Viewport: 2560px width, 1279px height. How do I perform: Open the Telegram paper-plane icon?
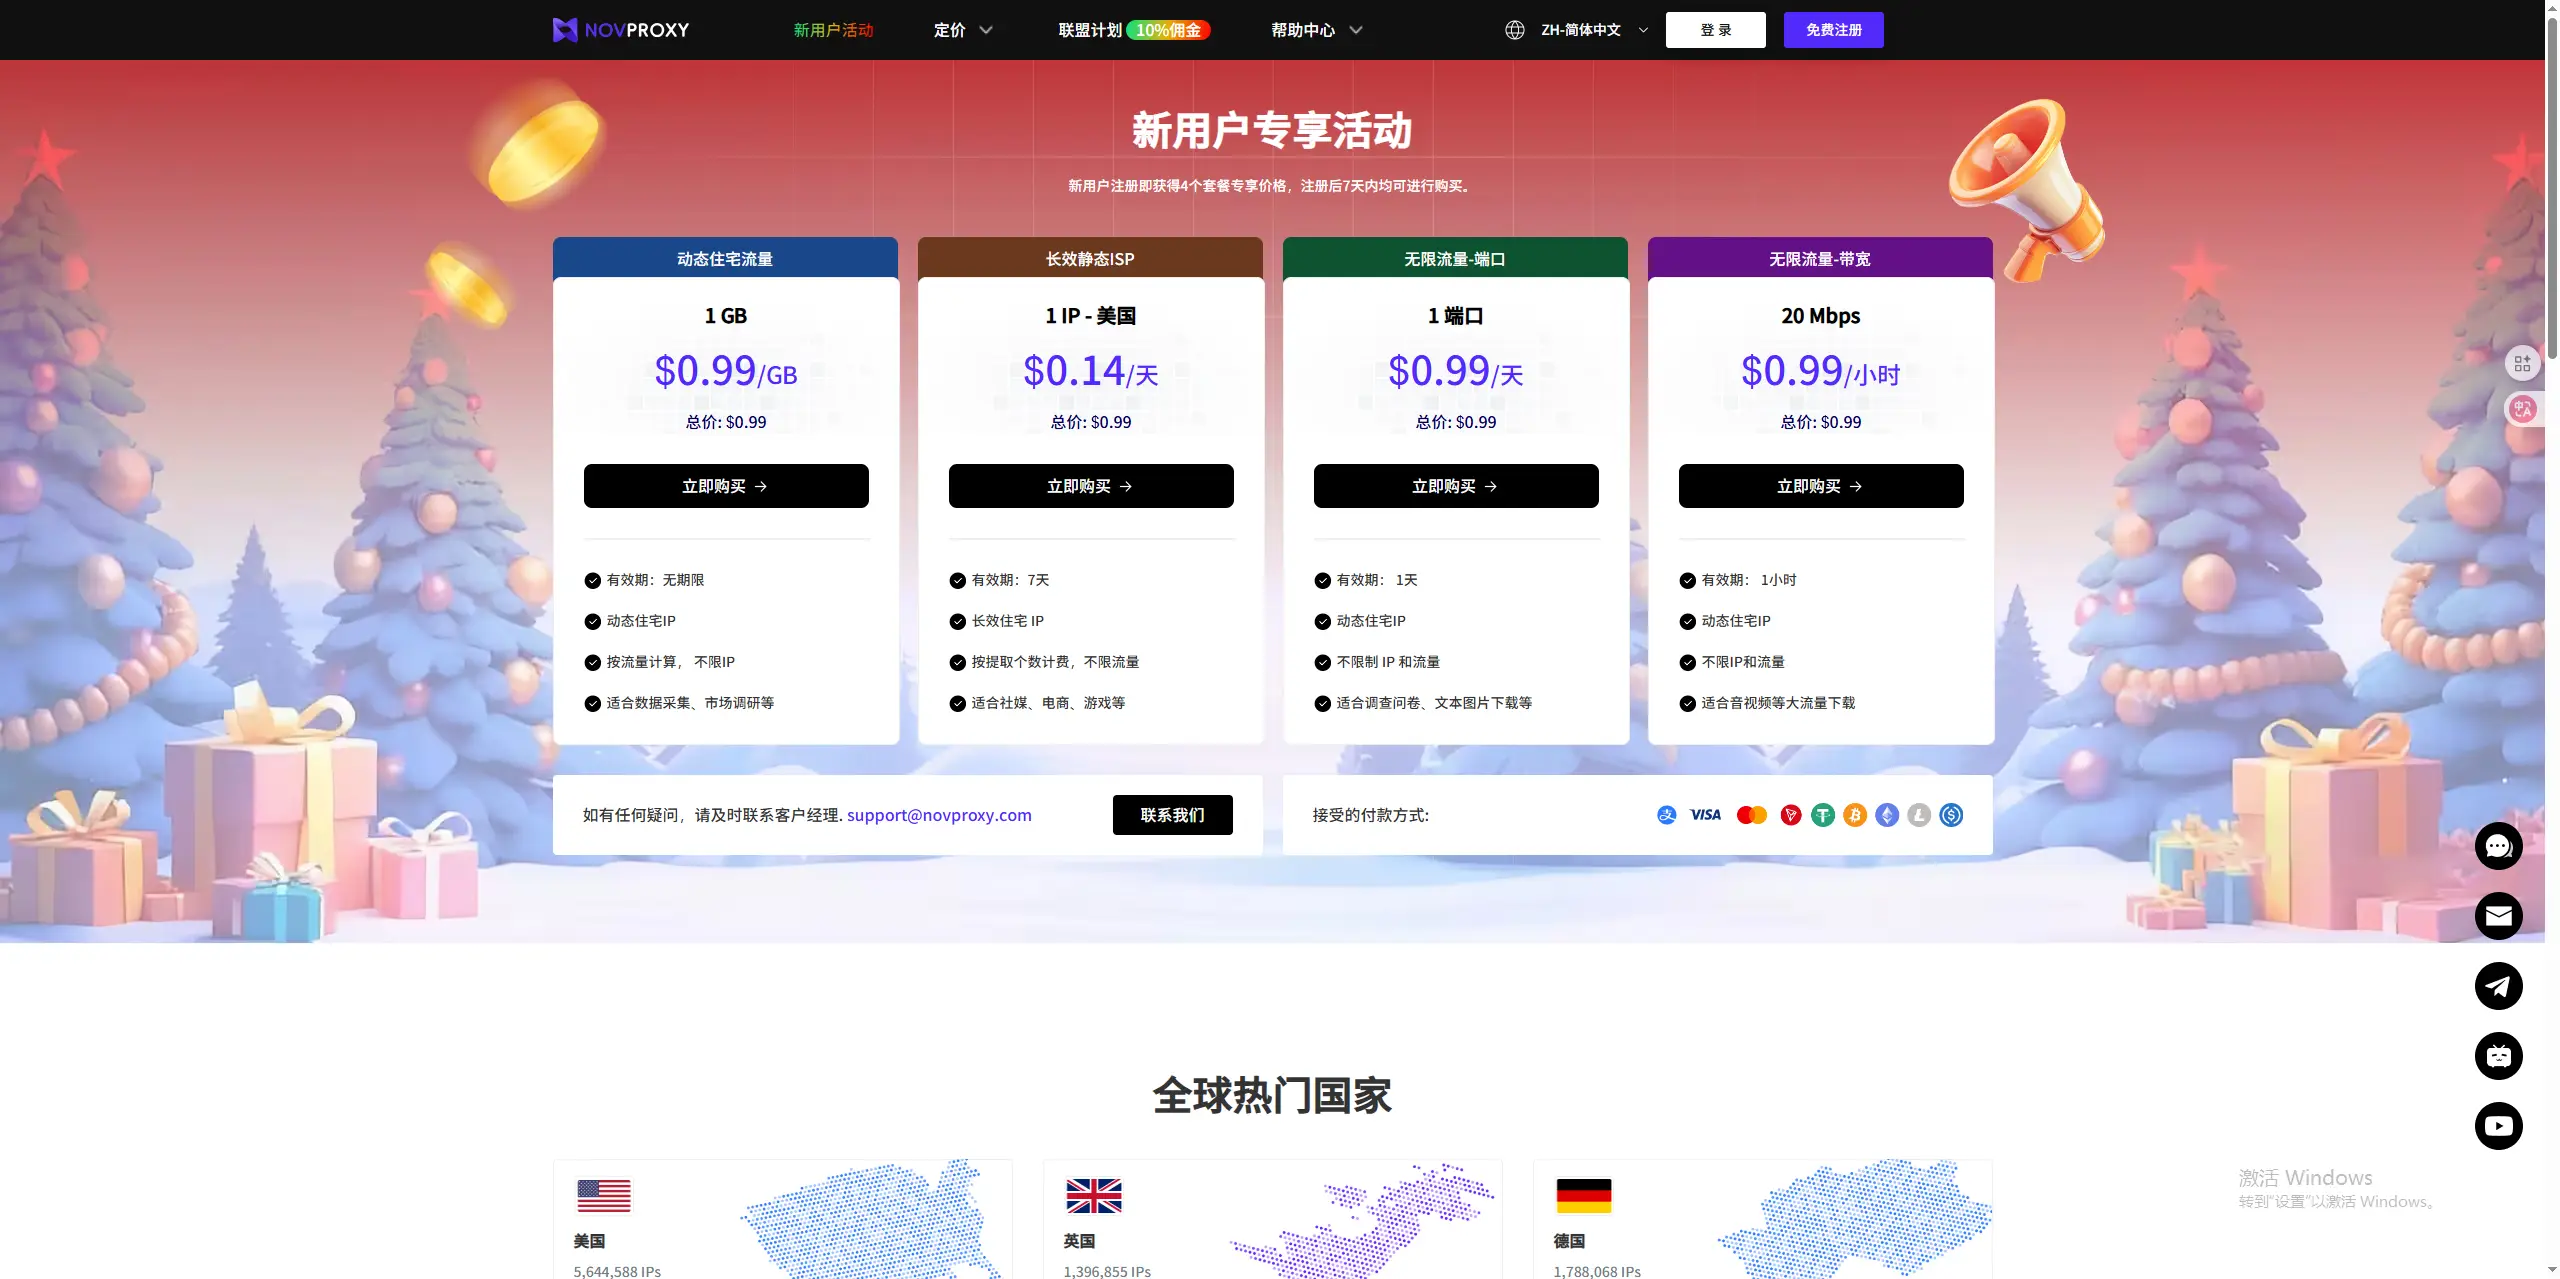pos(2498,986)
